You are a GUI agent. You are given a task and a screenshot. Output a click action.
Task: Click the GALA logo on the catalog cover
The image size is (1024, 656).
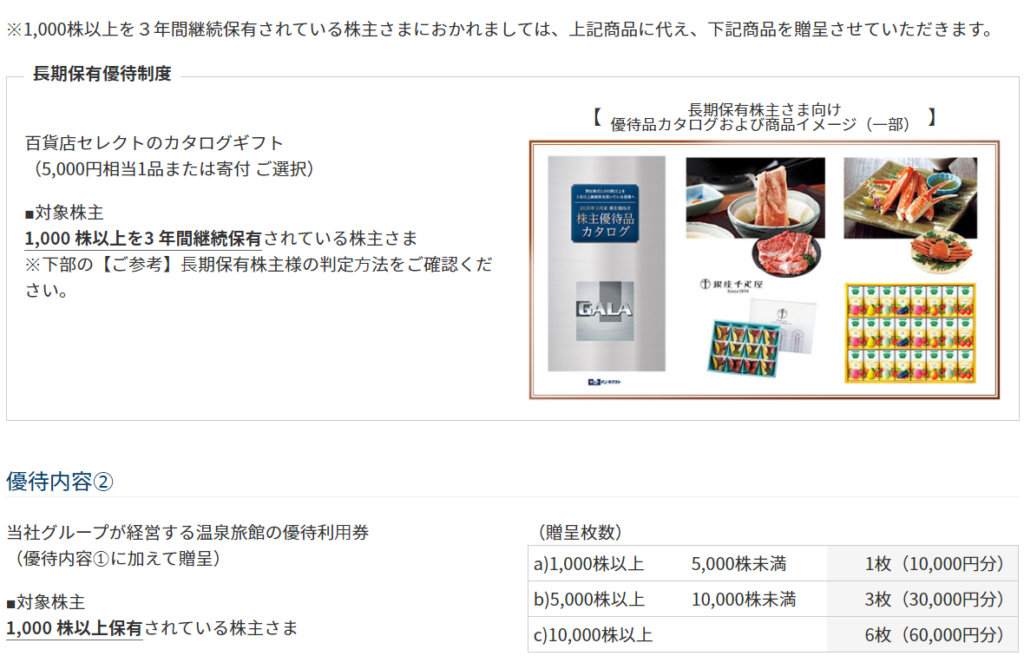(605, 311)
